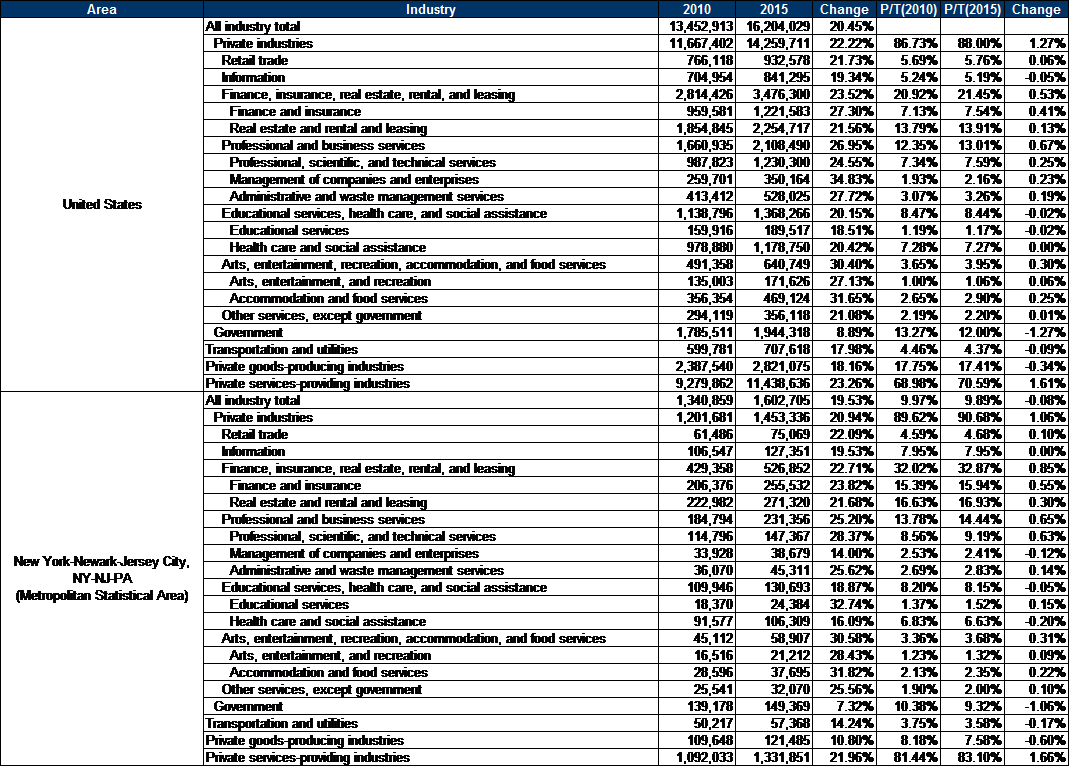The width and height of the screenshot is (1070, 767).
Task: Click the Educational services value 24,384
Action: click(774, 605)
